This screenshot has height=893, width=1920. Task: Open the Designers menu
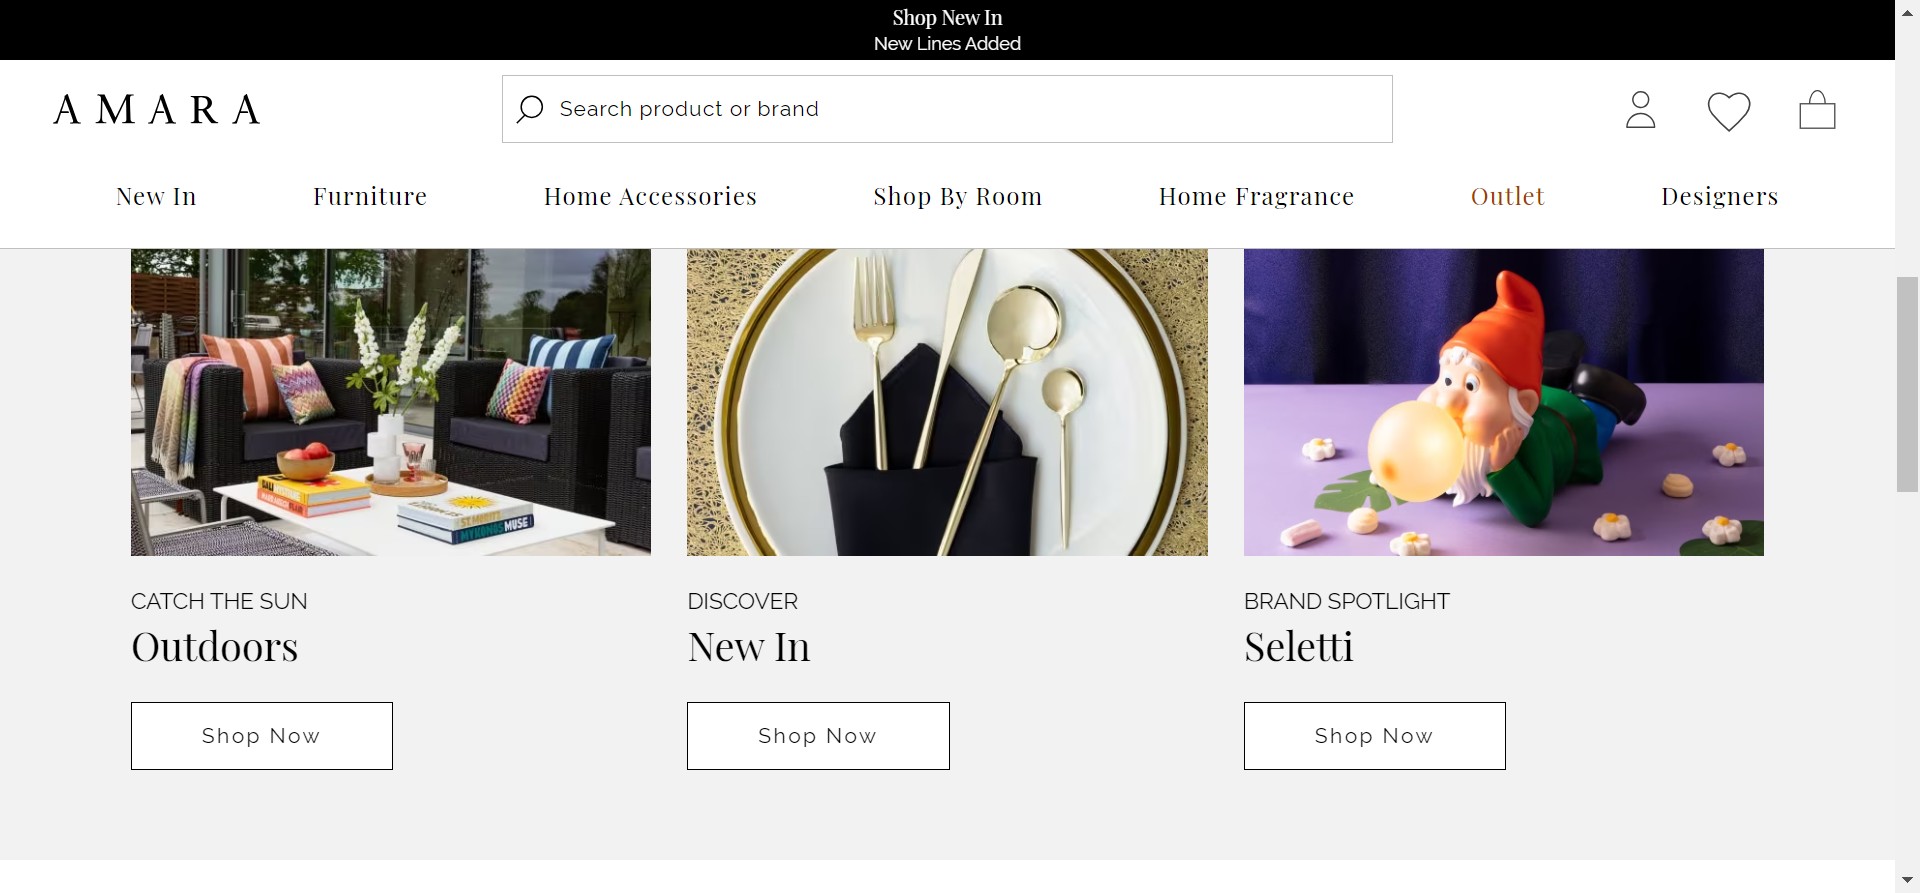click(x=1720, y=197)
